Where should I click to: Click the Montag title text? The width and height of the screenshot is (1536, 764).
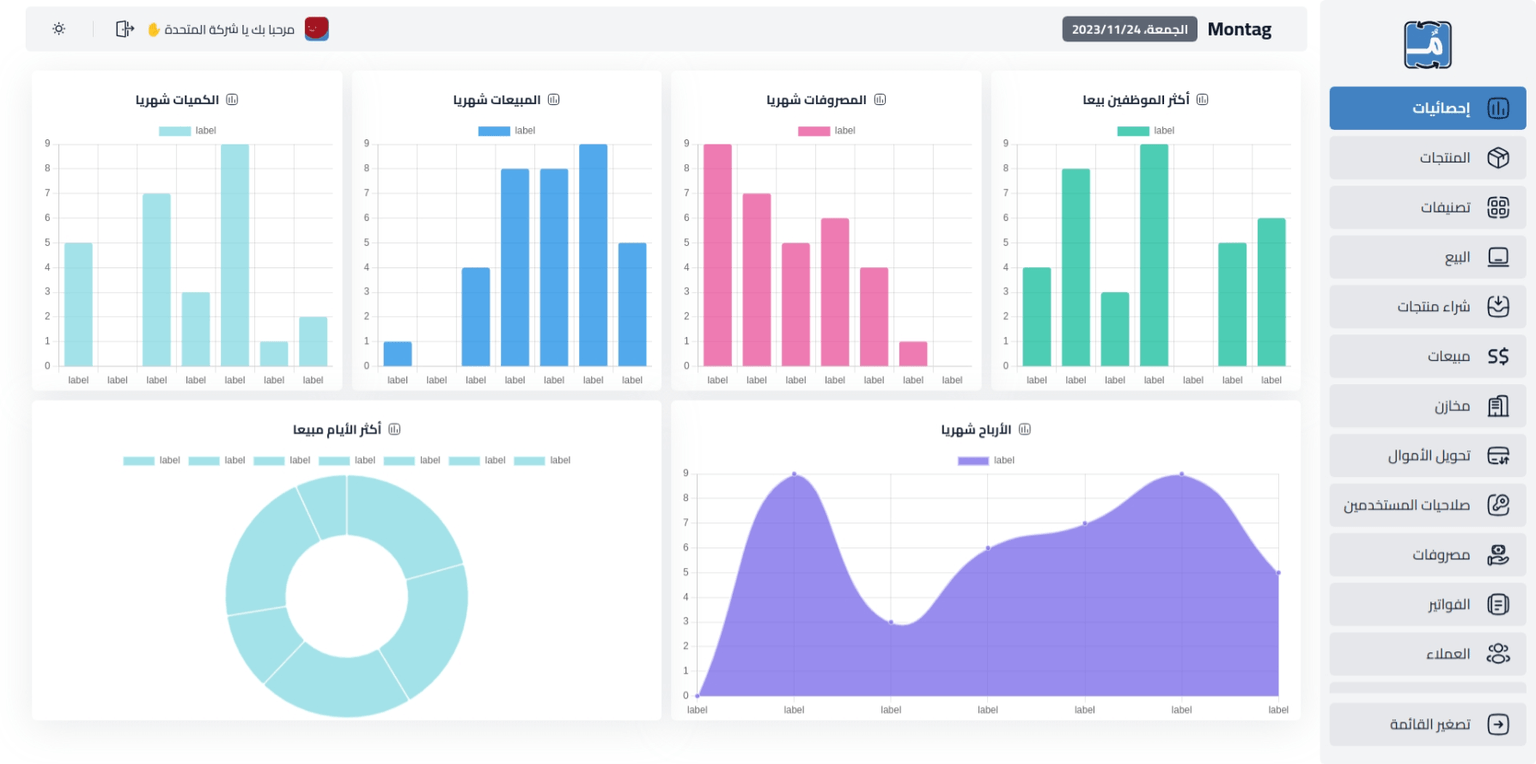click(x=1239, y=29)
